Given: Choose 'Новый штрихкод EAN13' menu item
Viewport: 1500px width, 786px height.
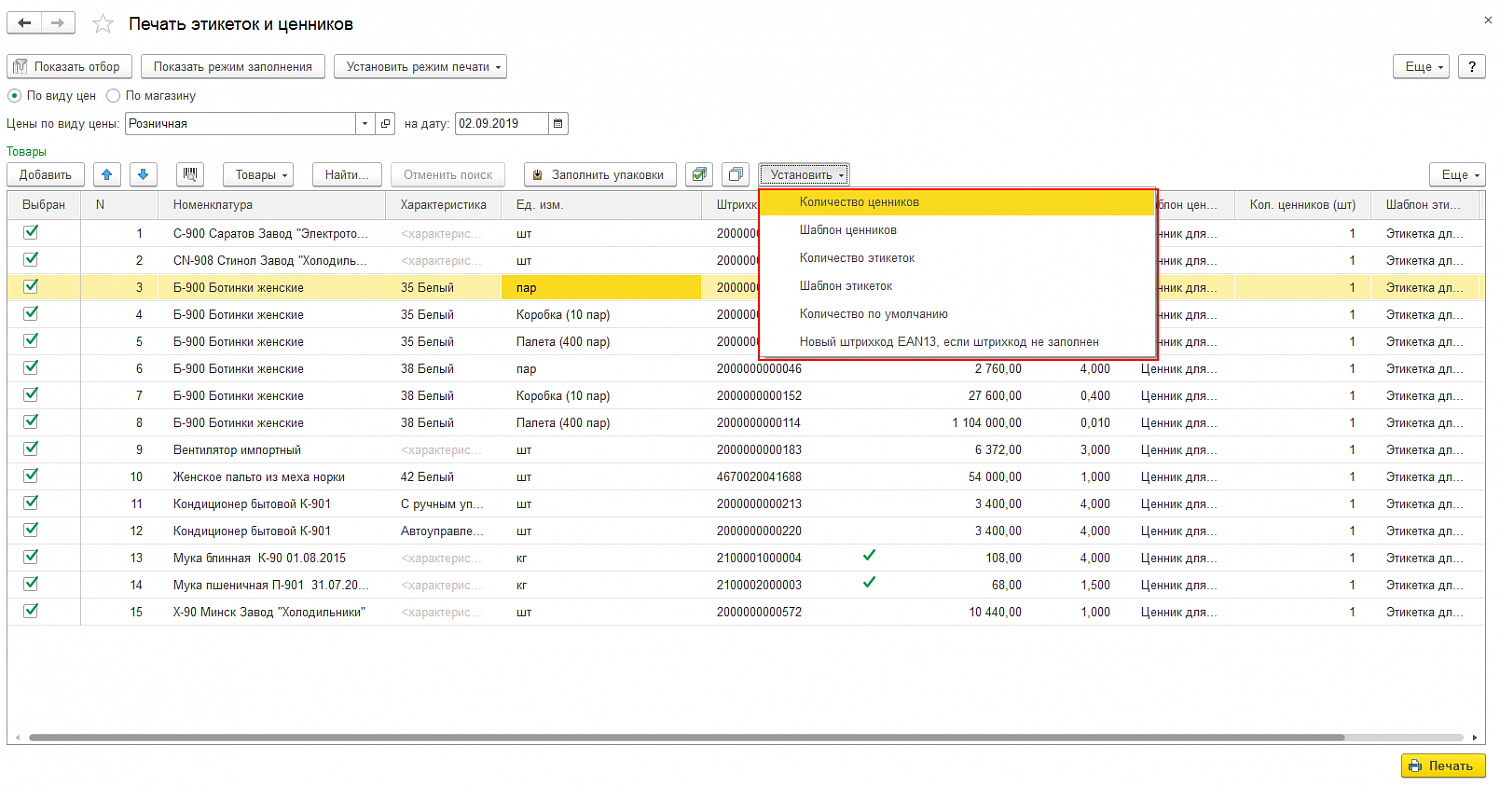Looking at the screenshot, I should (957, 342).
